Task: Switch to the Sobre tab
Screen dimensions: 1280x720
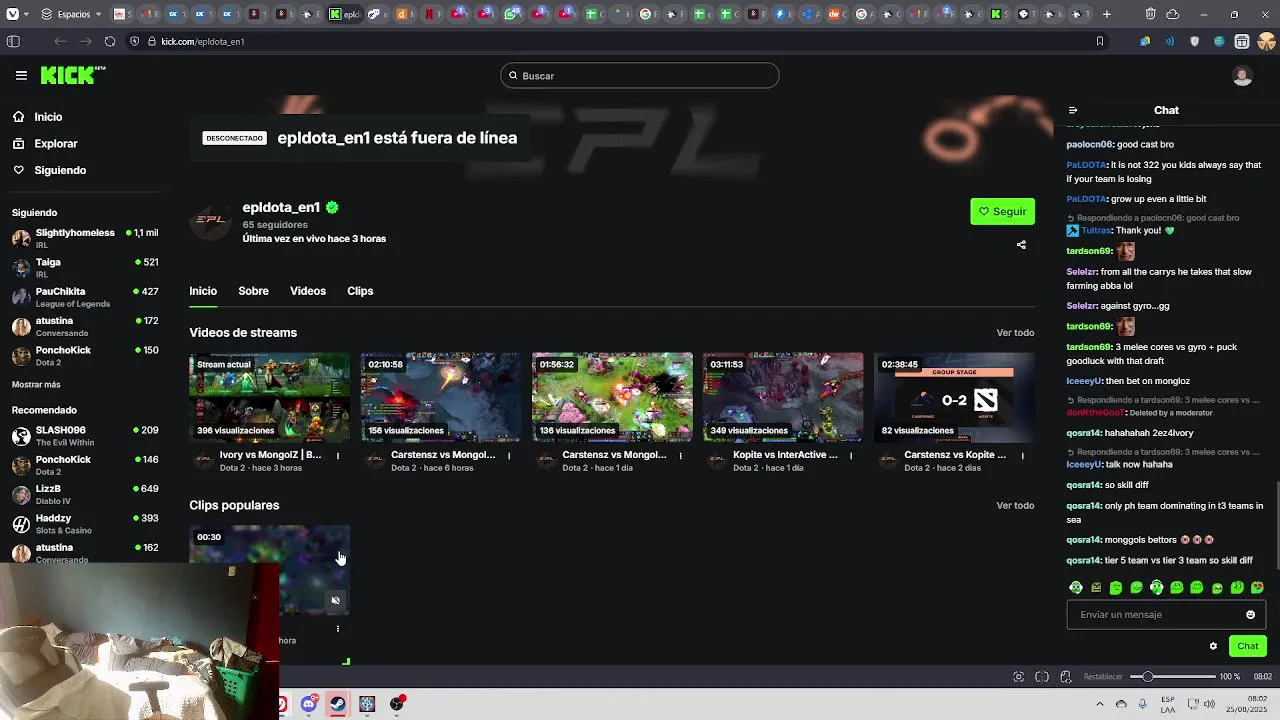Action: (x=253, y=291)
